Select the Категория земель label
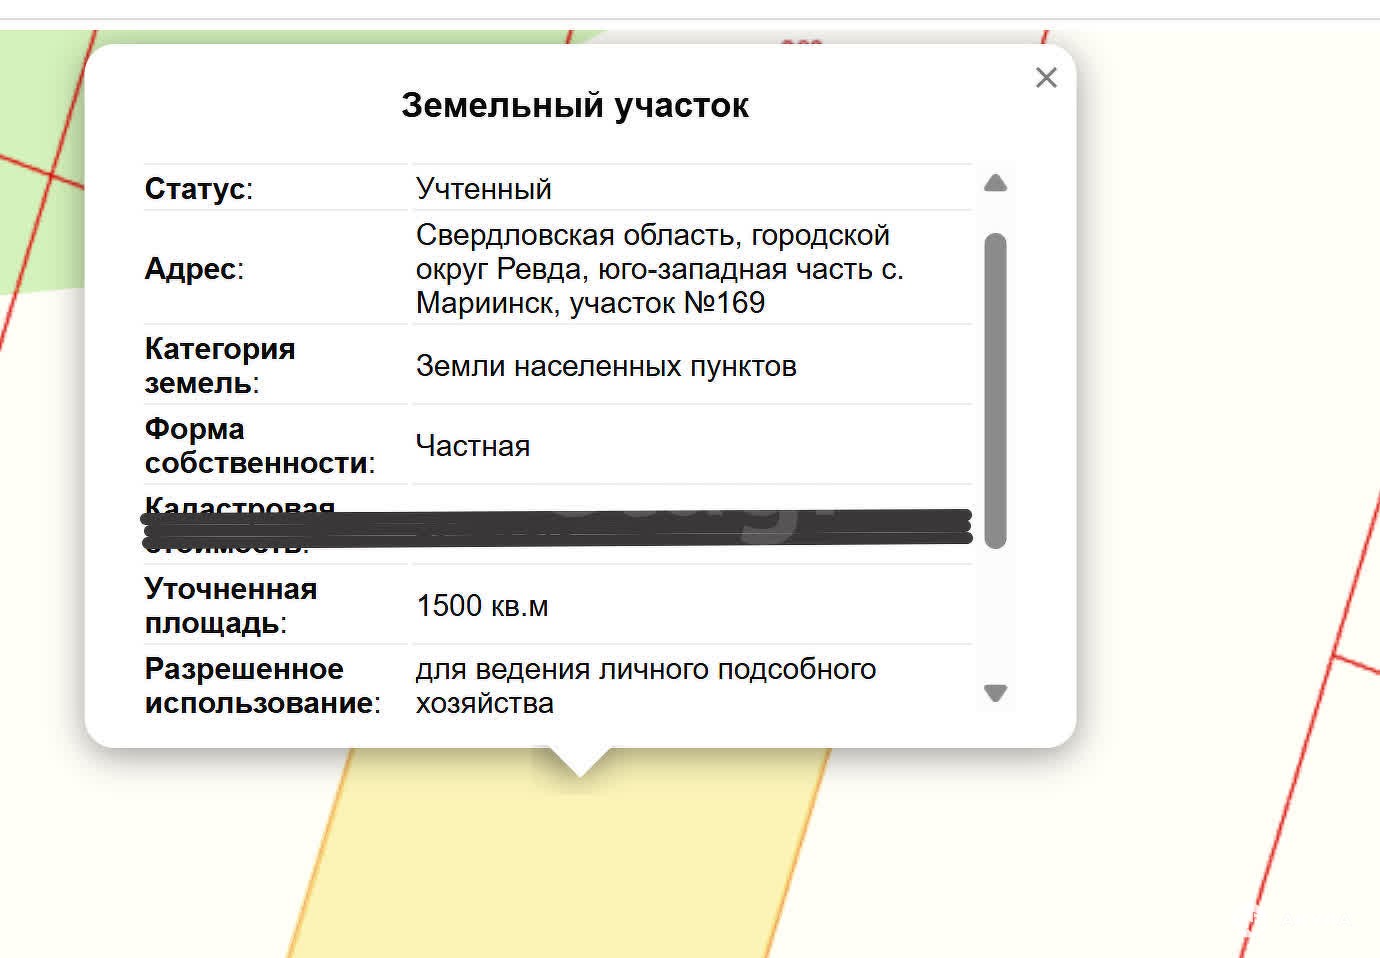1380x958 pixels. point(220,366)
